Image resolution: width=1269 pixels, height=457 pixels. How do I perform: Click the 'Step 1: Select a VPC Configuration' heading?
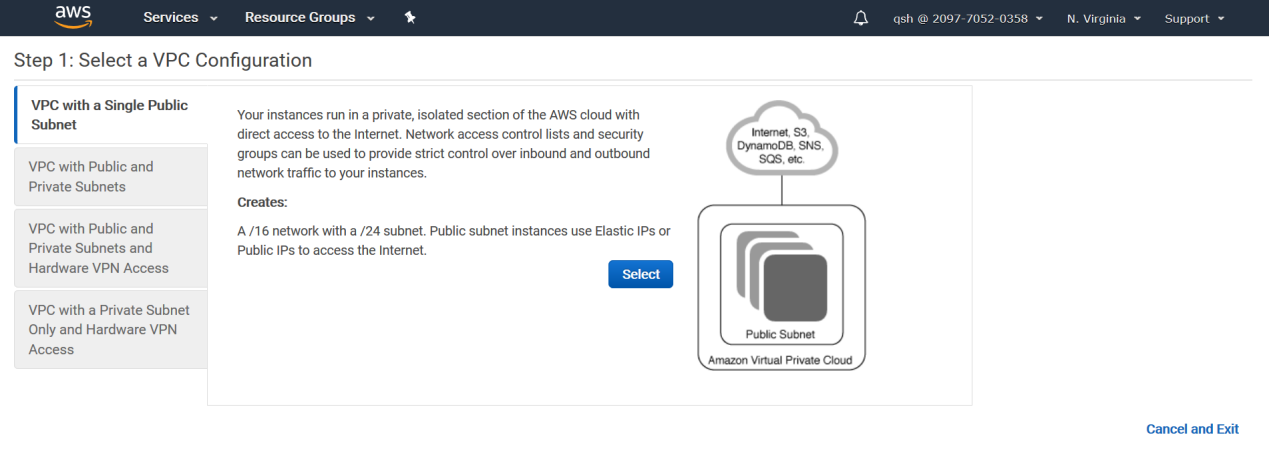[163, 60]
